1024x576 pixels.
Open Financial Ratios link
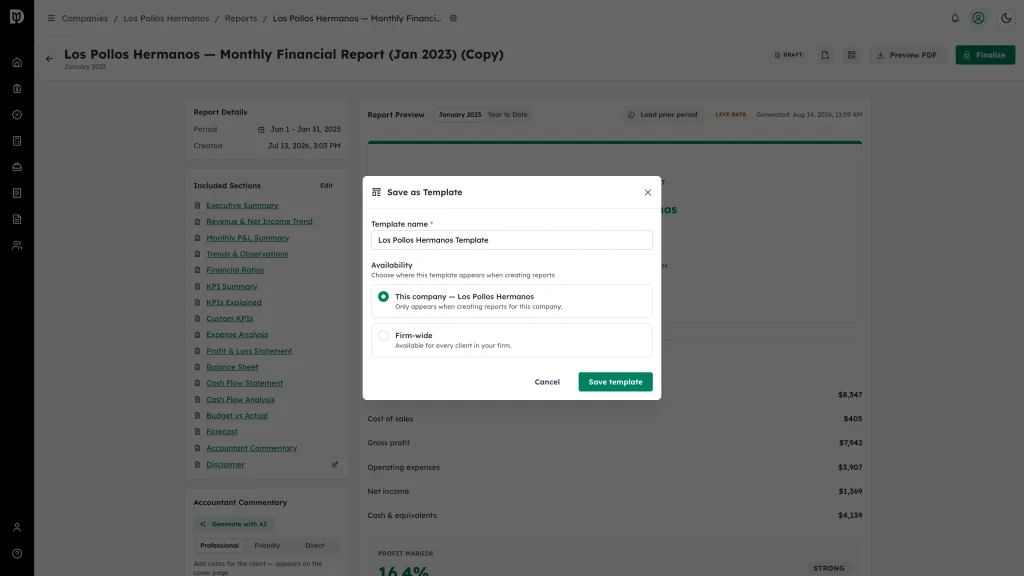click(235, 270)
